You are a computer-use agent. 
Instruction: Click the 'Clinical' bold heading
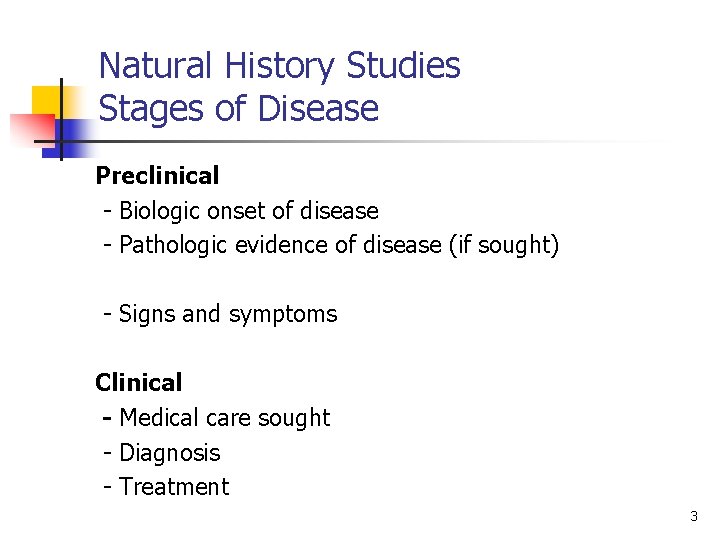pyautogui.click(x=139, y=383)
